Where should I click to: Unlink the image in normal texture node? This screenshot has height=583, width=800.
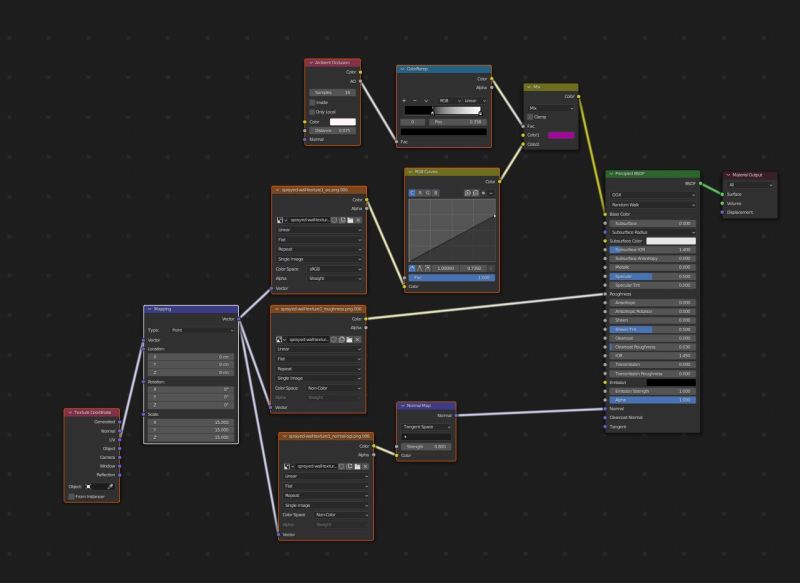pos(365,466)
